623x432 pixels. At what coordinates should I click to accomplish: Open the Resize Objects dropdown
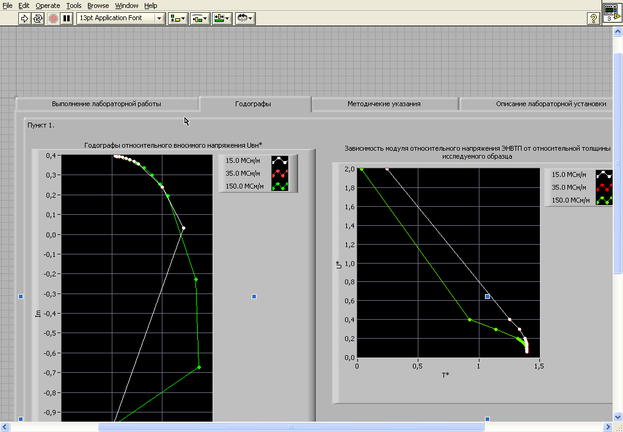[223, 18]
